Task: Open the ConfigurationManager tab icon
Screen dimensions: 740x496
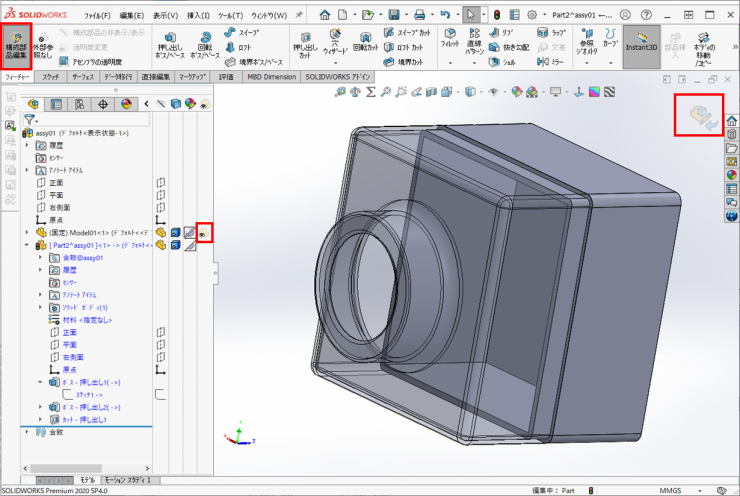Action: pyautogui.click(x=79, y=104)
